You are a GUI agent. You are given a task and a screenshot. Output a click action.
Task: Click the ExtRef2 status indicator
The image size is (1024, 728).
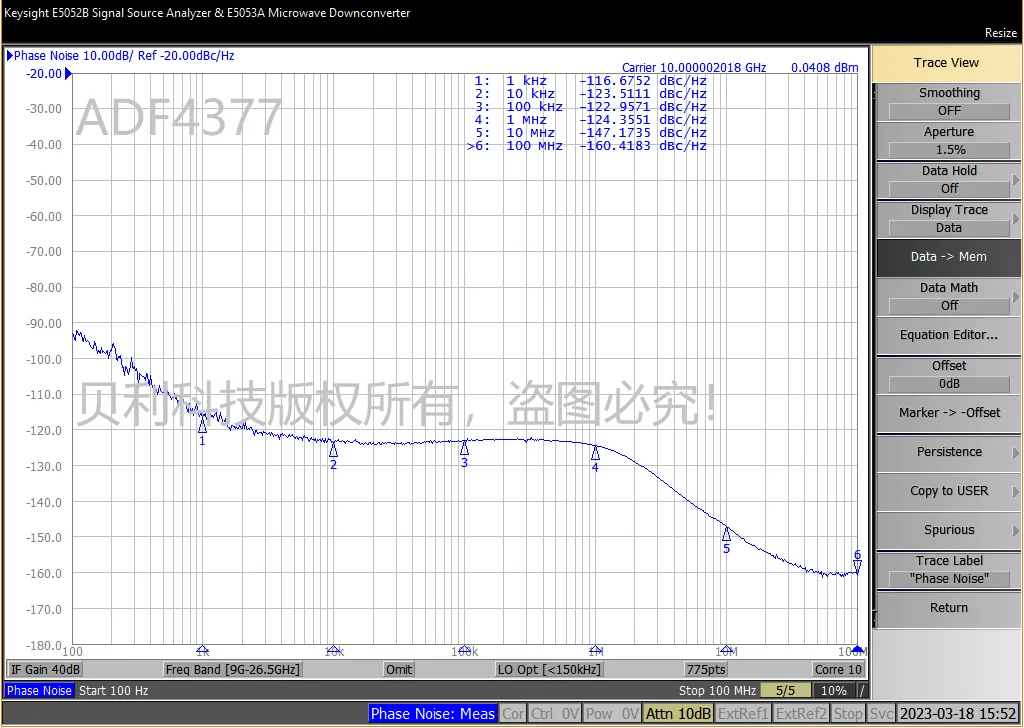pos(801,714)
